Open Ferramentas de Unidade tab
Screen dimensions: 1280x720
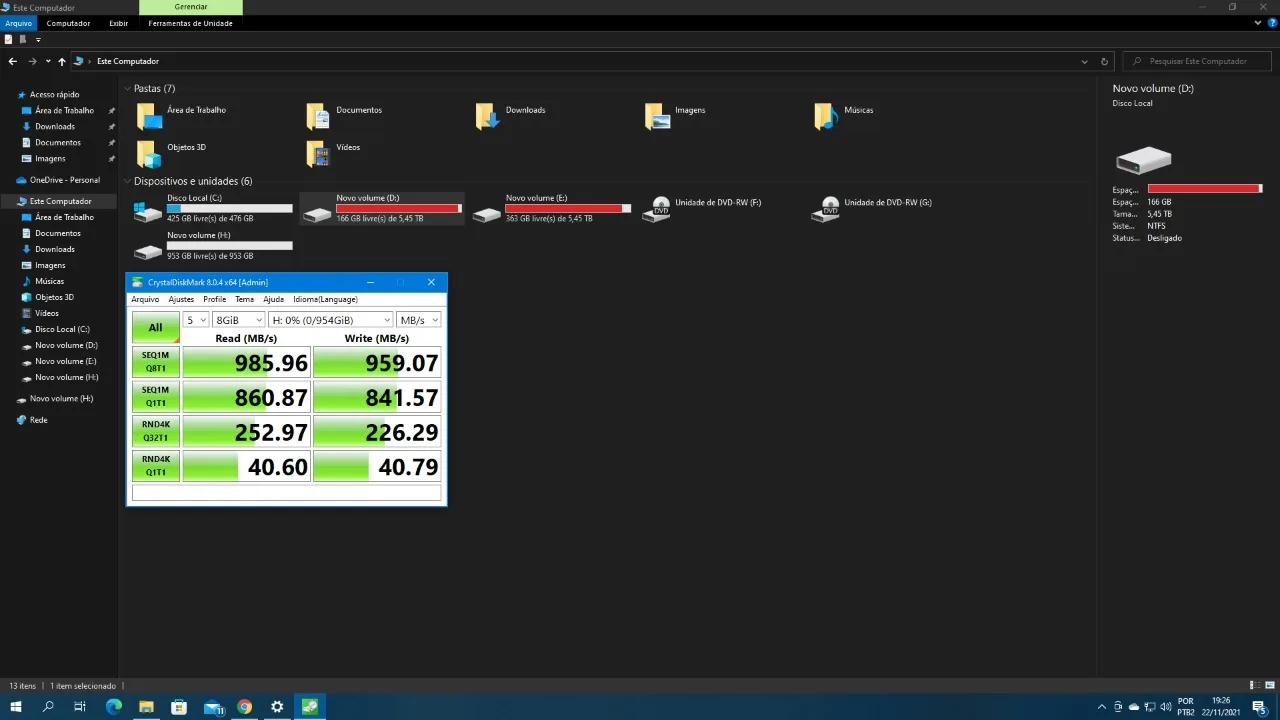(x=190, y=23)
